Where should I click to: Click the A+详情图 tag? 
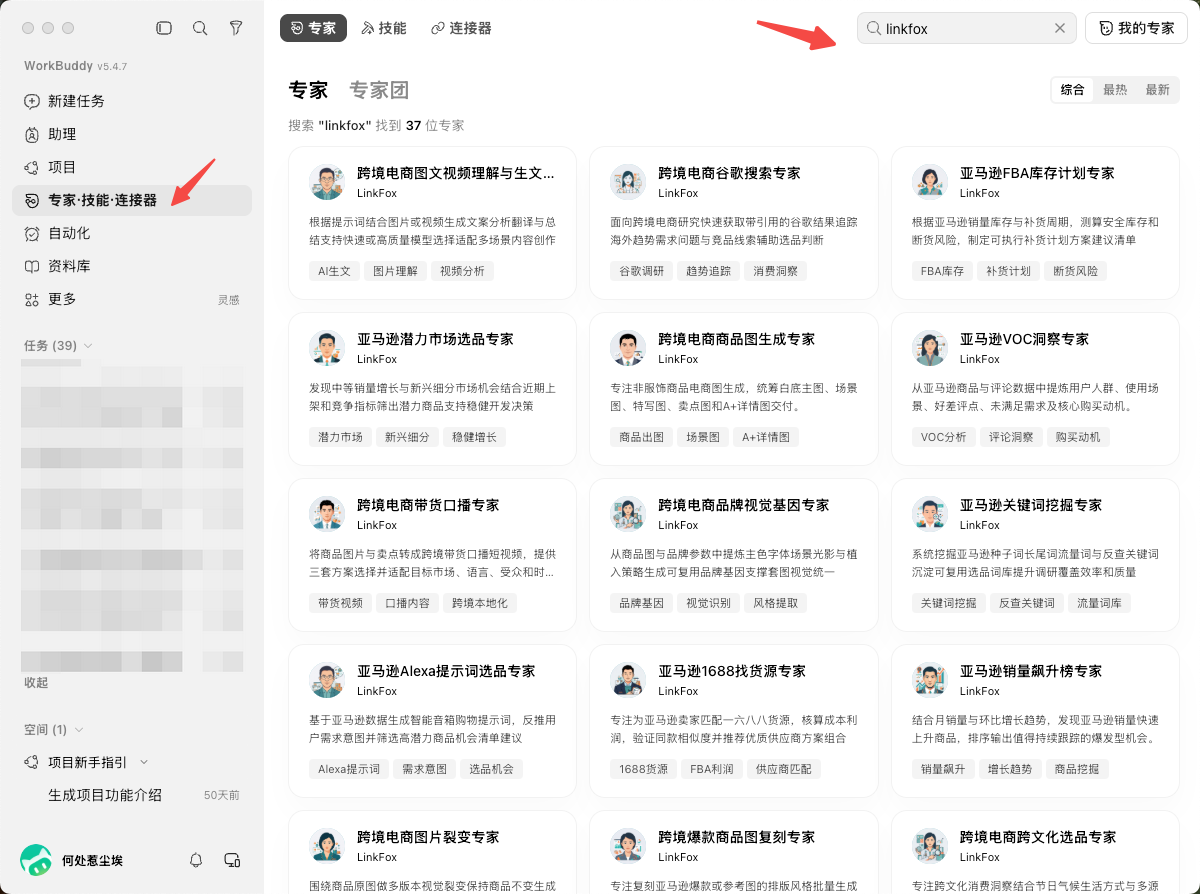coord(767,437)
